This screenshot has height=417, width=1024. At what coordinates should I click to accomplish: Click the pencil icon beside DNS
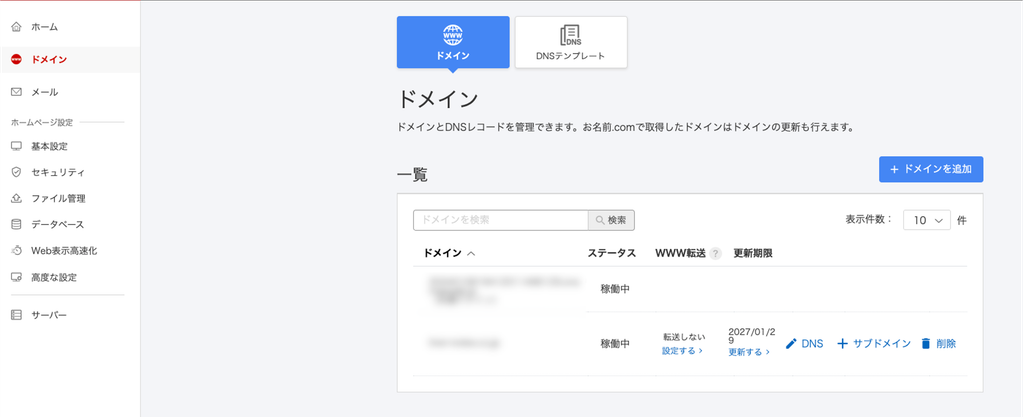point(791,343)
